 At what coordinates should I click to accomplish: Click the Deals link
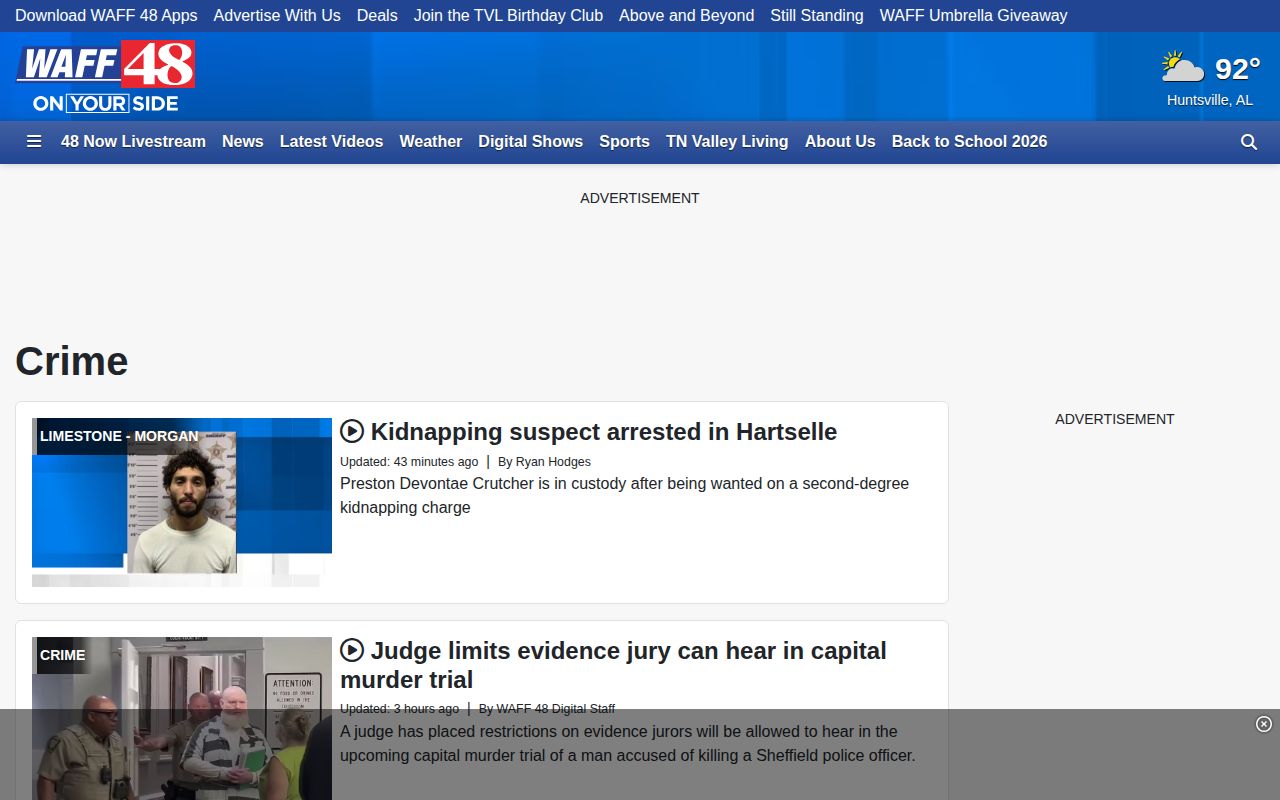377,16
